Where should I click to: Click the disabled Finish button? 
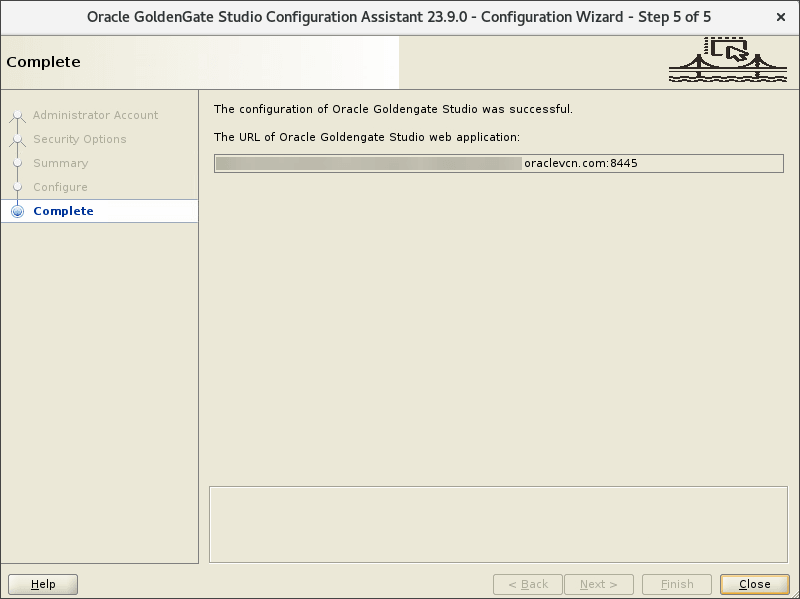coord(676,584)
